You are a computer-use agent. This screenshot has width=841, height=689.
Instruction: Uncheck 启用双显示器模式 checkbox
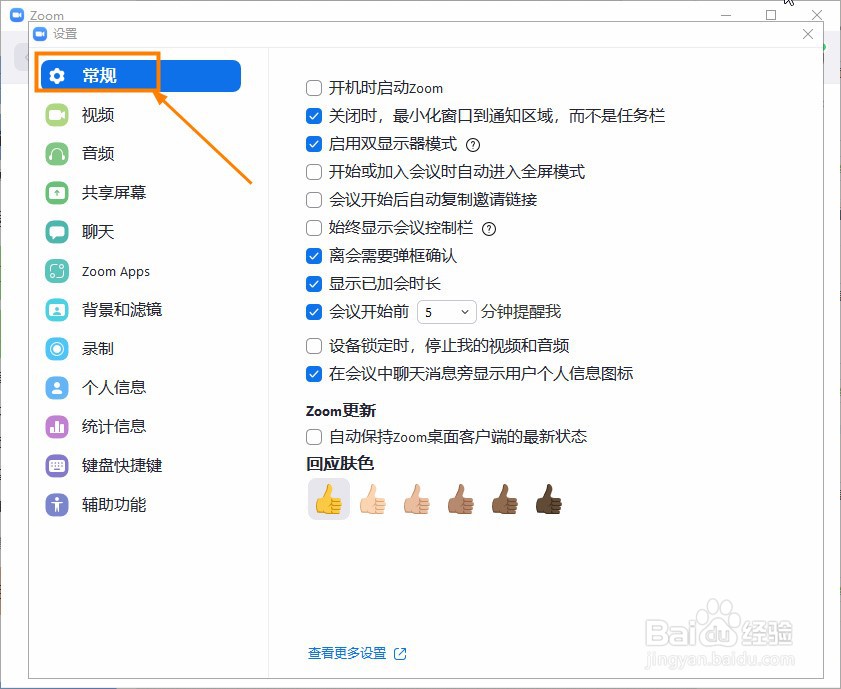pos(314,144)
